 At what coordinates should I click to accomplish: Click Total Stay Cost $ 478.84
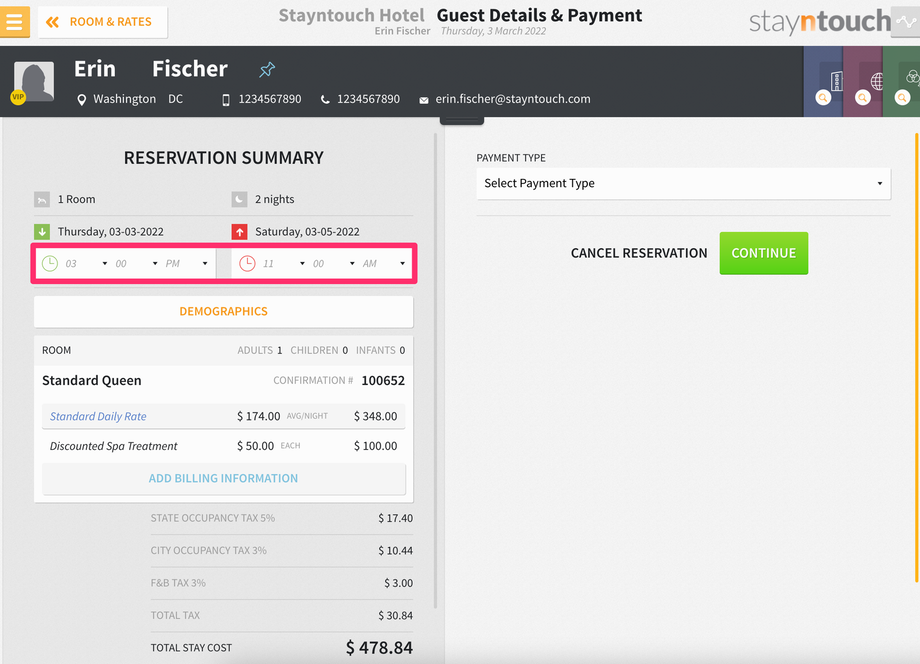282,648
